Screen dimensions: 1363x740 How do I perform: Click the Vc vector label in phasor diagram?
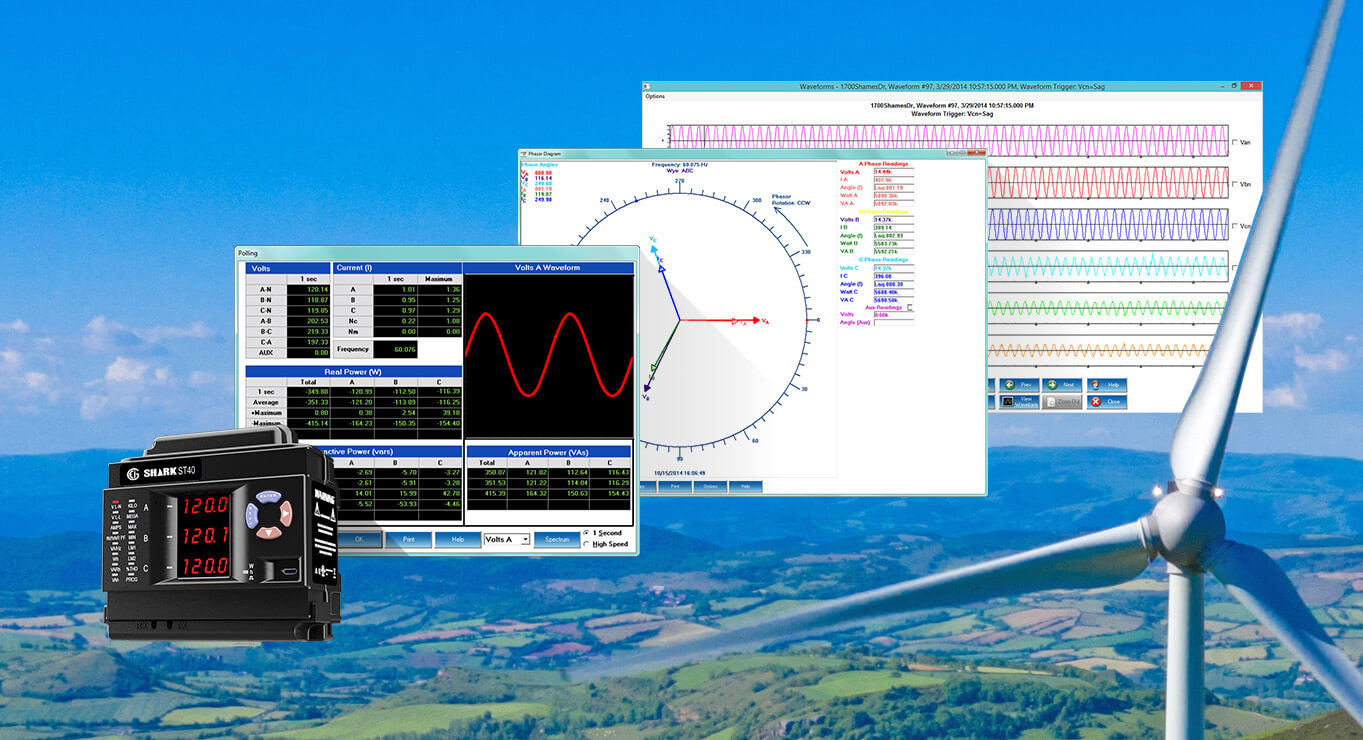coord(653,240)
